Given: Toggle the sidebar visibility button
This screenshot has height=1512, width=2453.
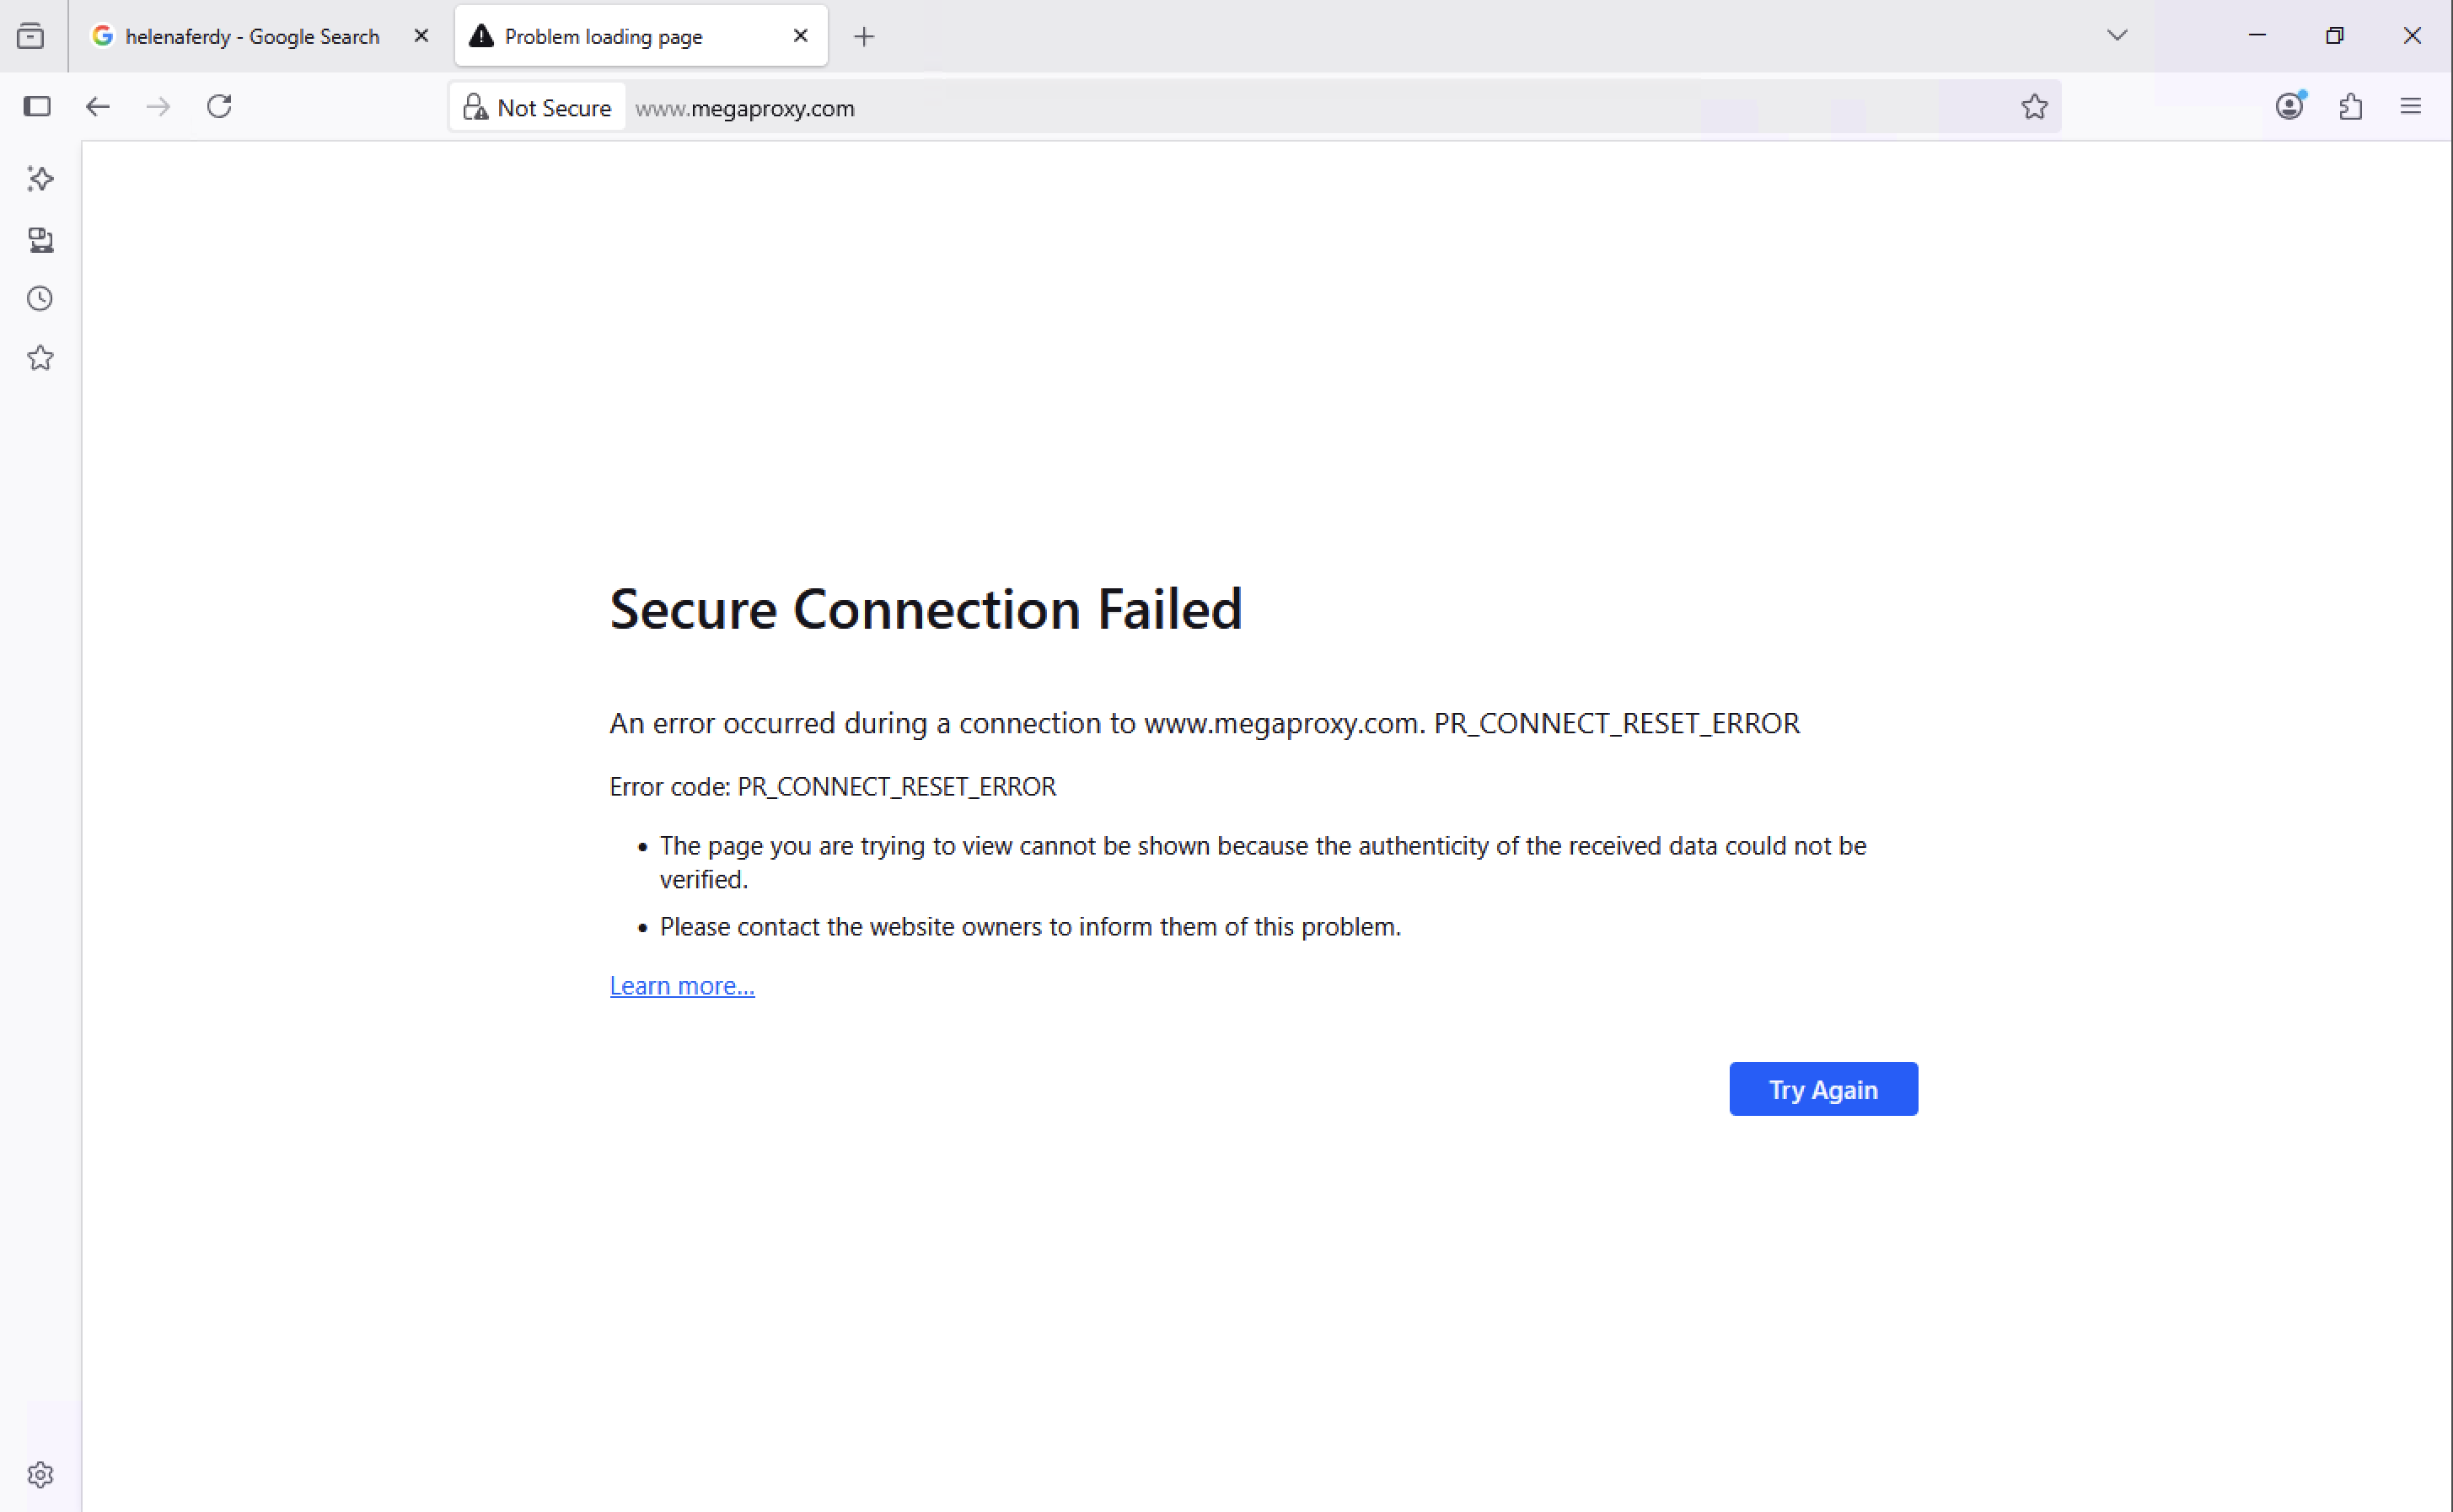Looking at the screenshot, I should pos(37,106).
